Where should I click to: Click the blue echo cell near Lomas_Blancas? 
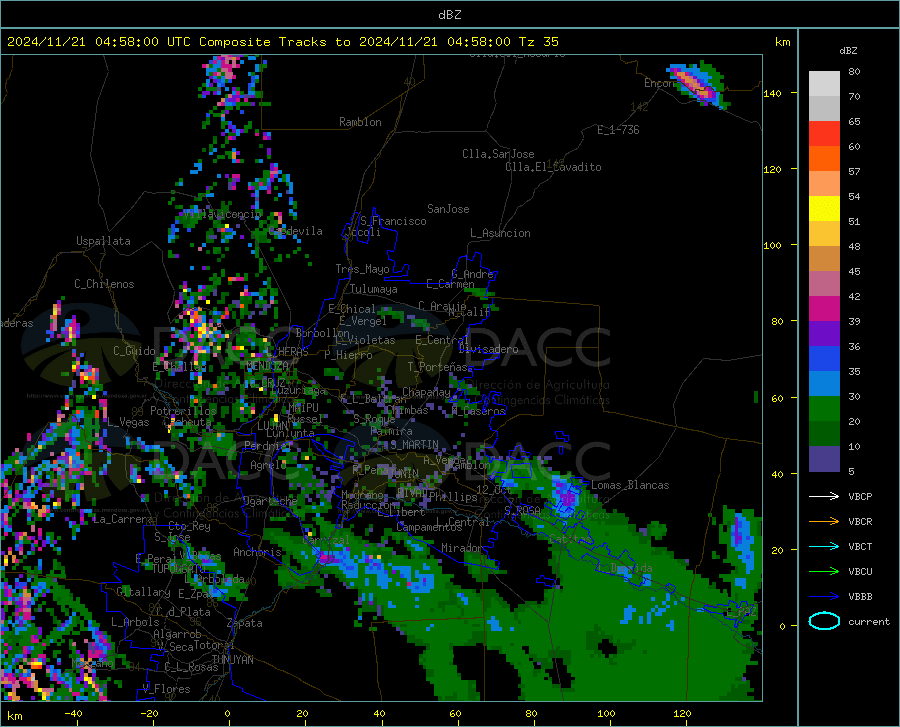coord(565,495)
